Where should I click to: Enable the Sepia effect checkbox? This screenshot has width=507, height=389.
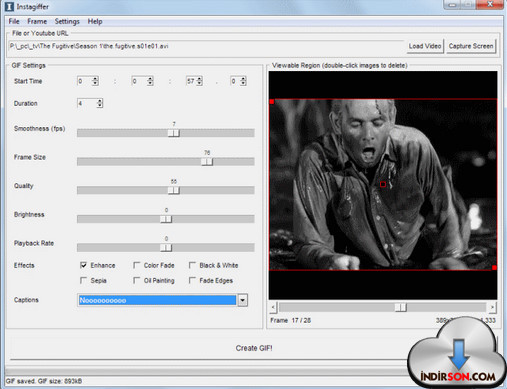84,280
